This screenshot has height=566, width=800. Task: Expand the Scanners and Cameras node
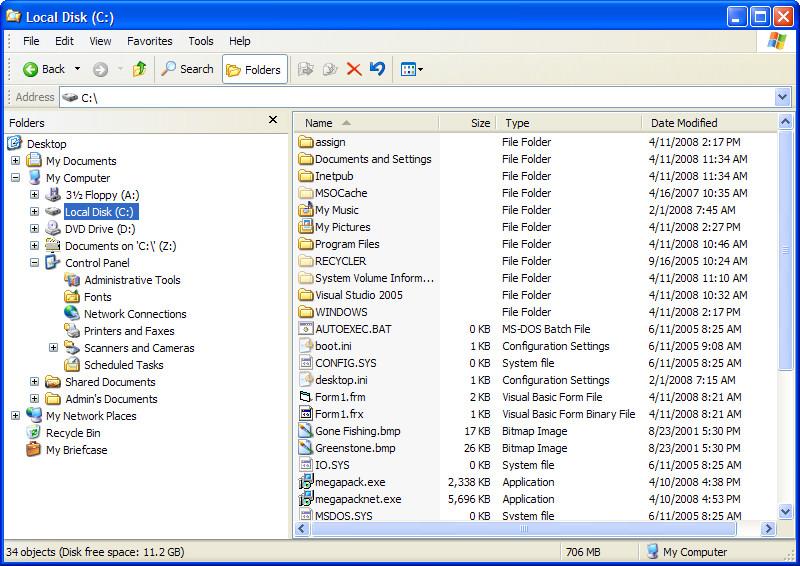pos(53,348)
